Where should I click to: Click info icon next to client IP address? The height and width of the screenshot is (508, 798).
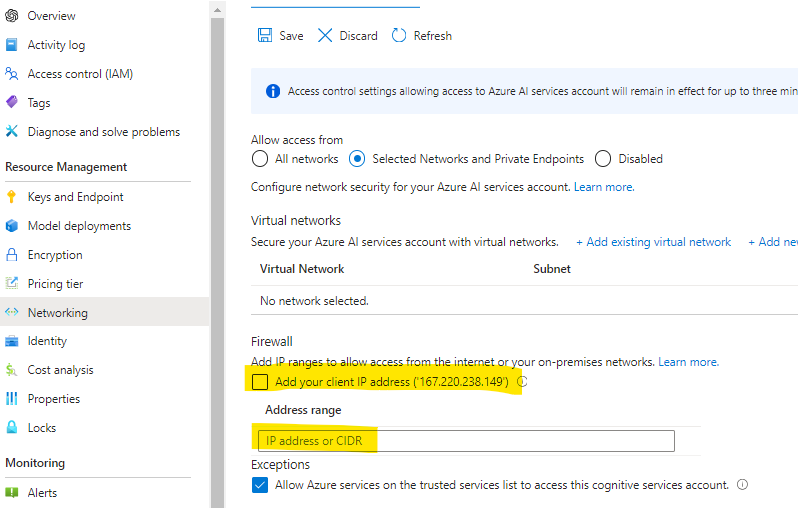tap(522, 381)
